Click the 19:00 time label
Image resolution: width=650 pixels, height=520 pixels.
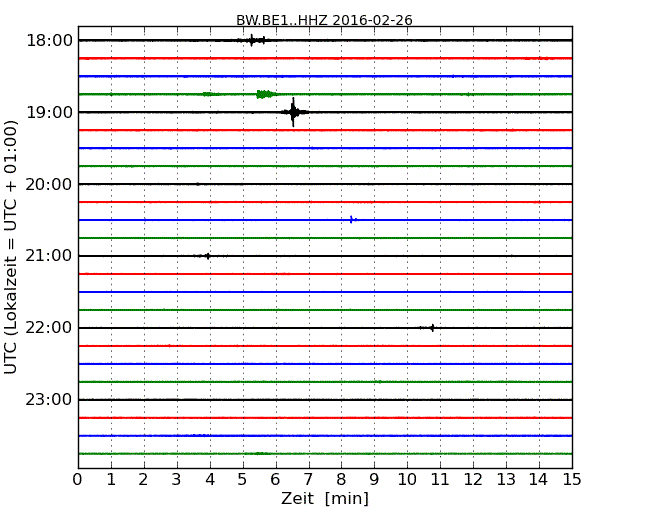pyautogui.click(x=49, y=112)
